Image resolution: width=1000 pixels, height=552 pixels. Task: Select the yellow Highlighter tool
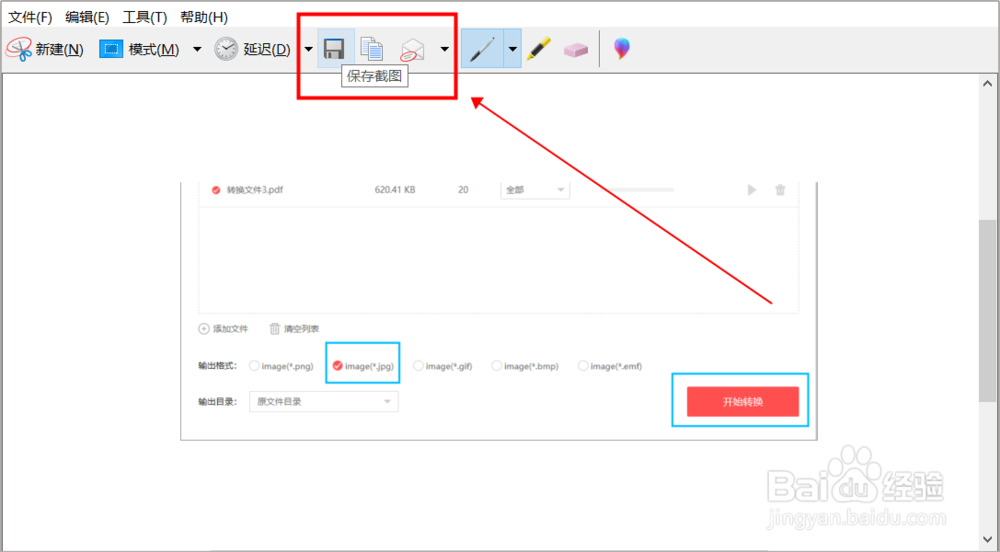tap(539, 49)
